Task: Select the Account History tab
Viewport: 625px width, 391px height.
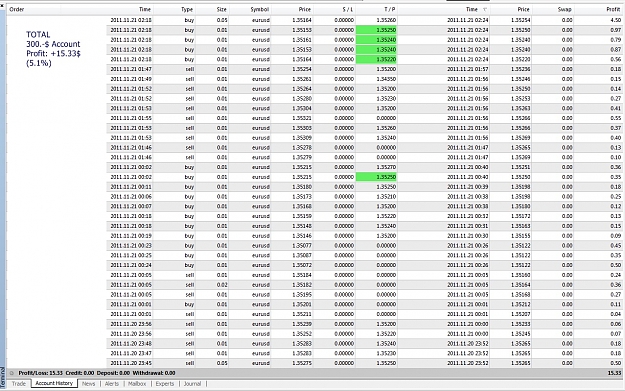Action: pyautogui.click(x=54, y=383)
